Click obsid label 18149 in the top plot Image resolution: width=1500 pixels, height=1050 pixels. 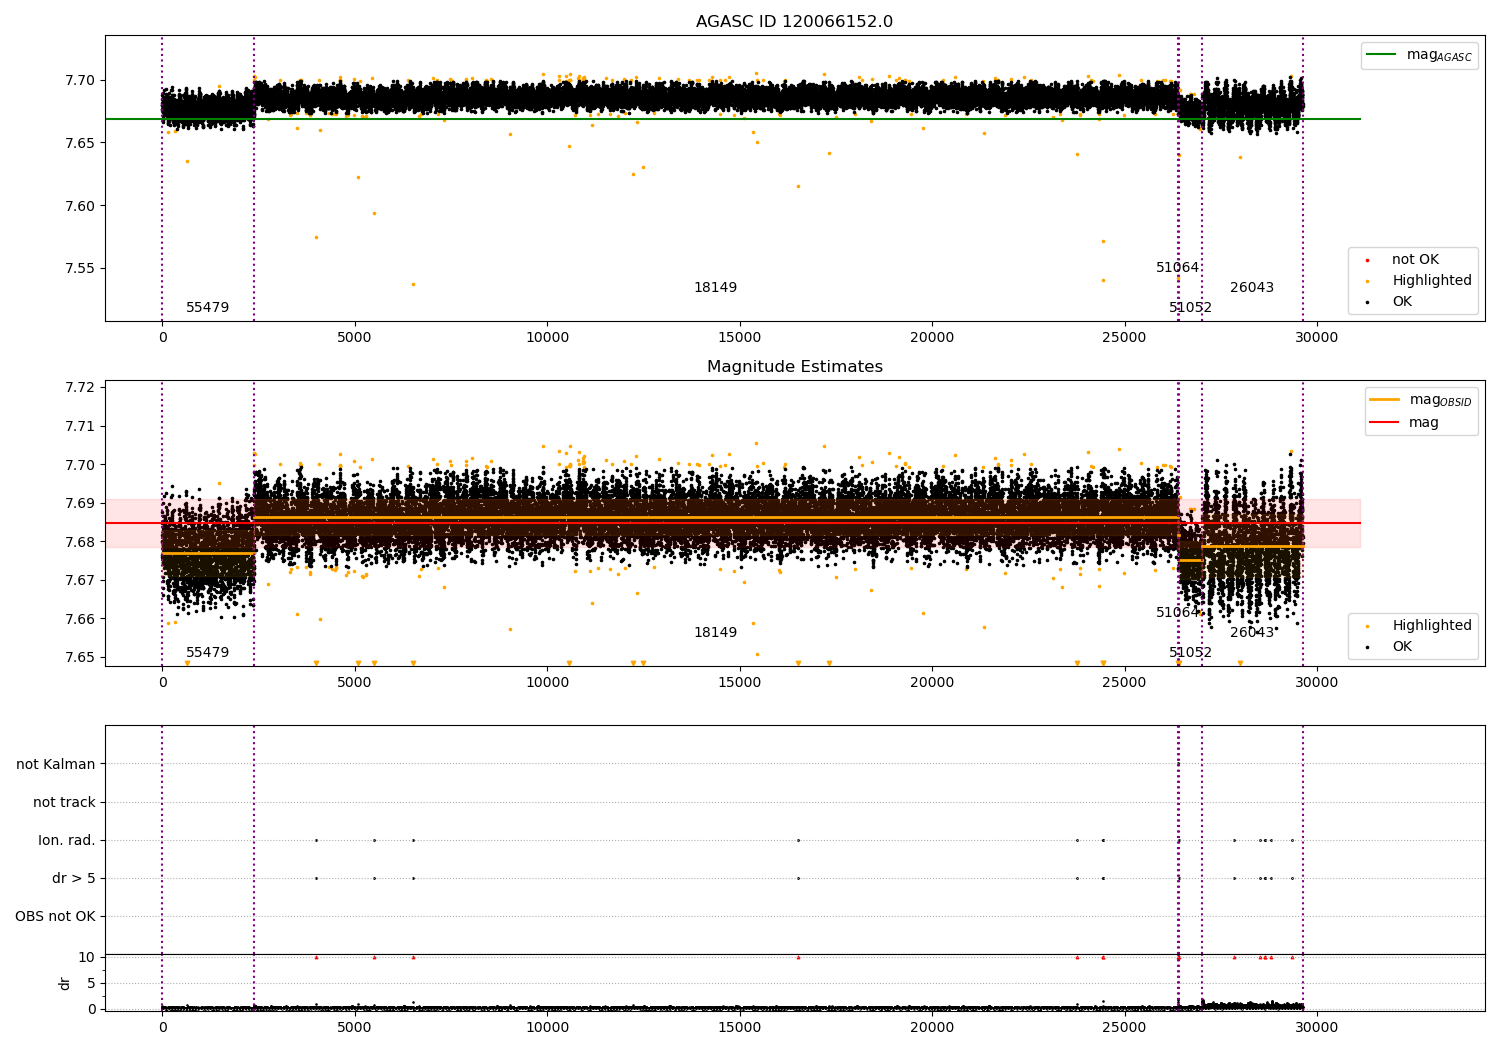tap(715, 288)
